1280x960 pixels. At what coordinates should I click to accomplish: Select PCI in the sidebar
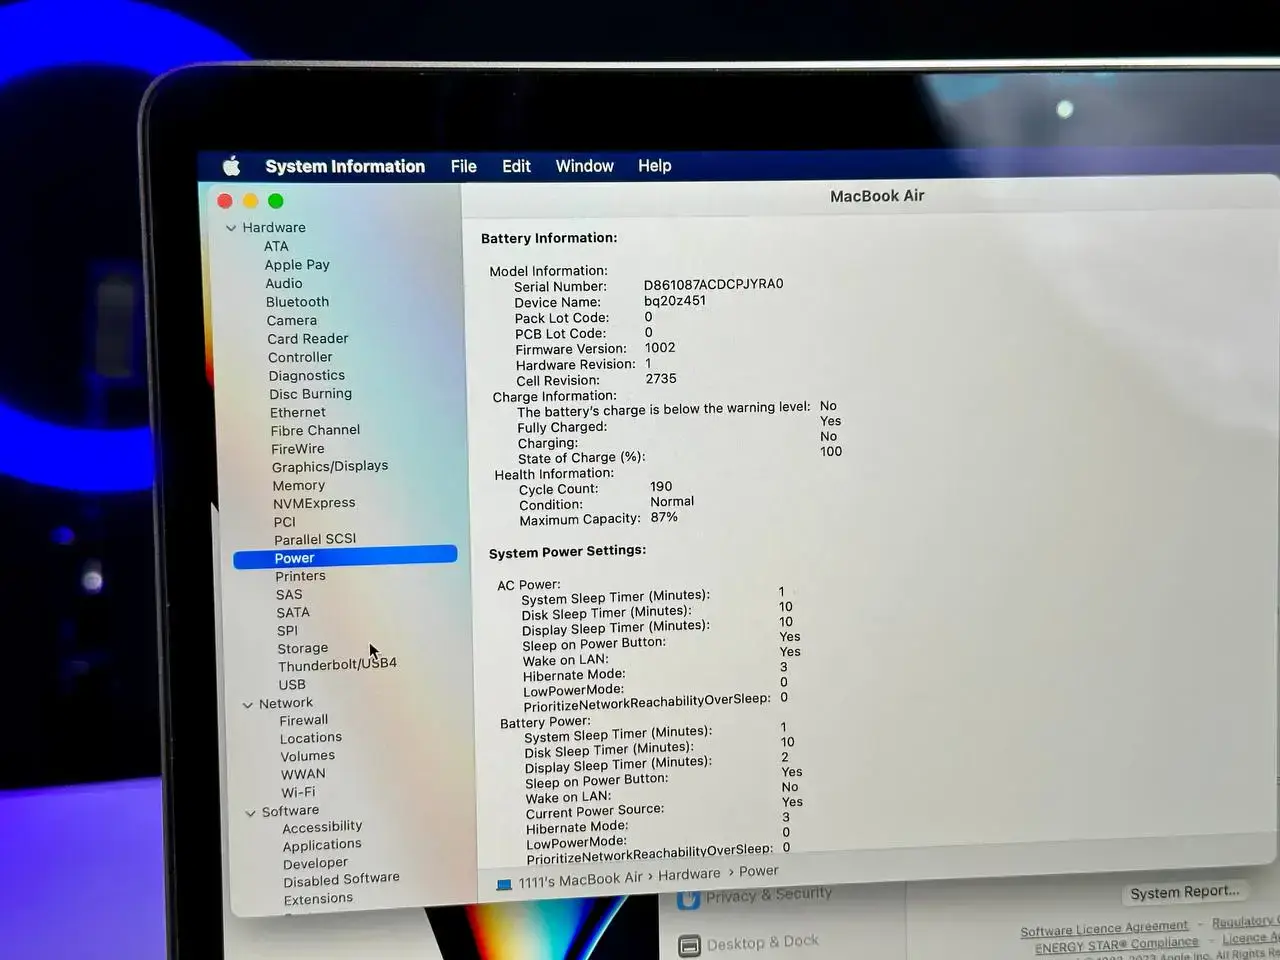tap(285, 522)
